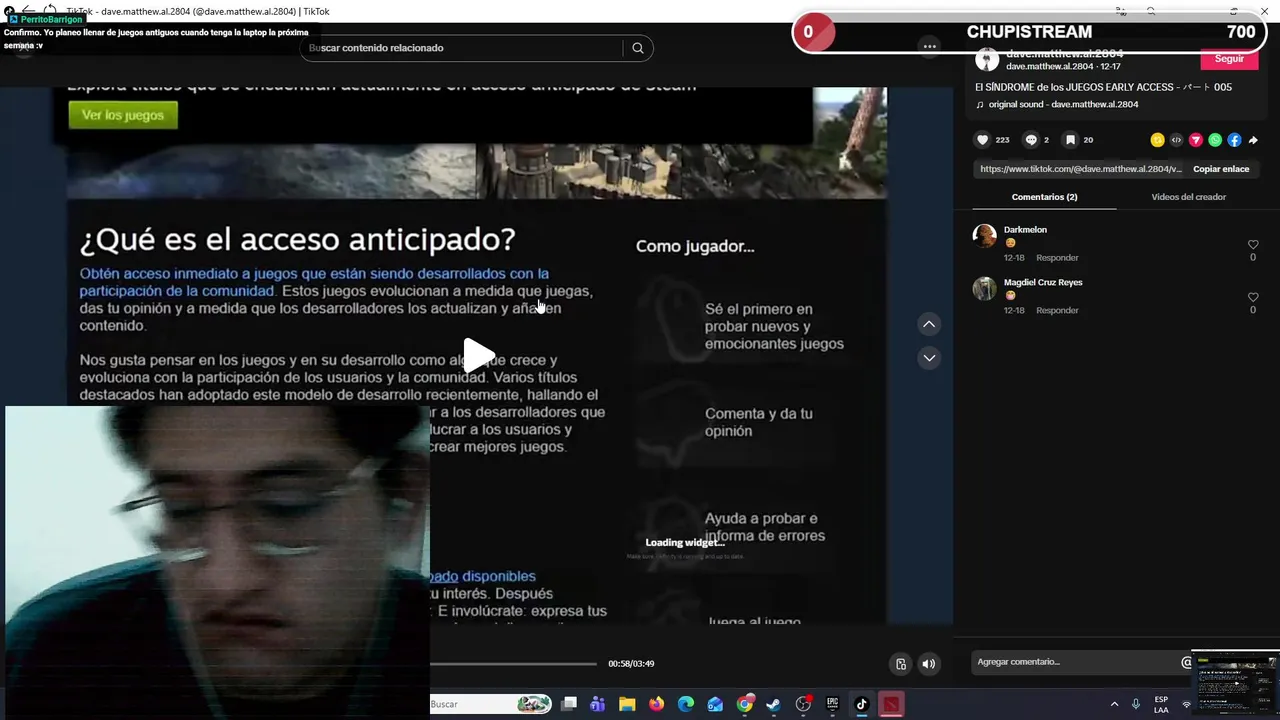Image resolution: width=1280 pixels, height=720 pixels.
Task: Switch to the Comentarios (2) tab
Action: [1044, 197]
